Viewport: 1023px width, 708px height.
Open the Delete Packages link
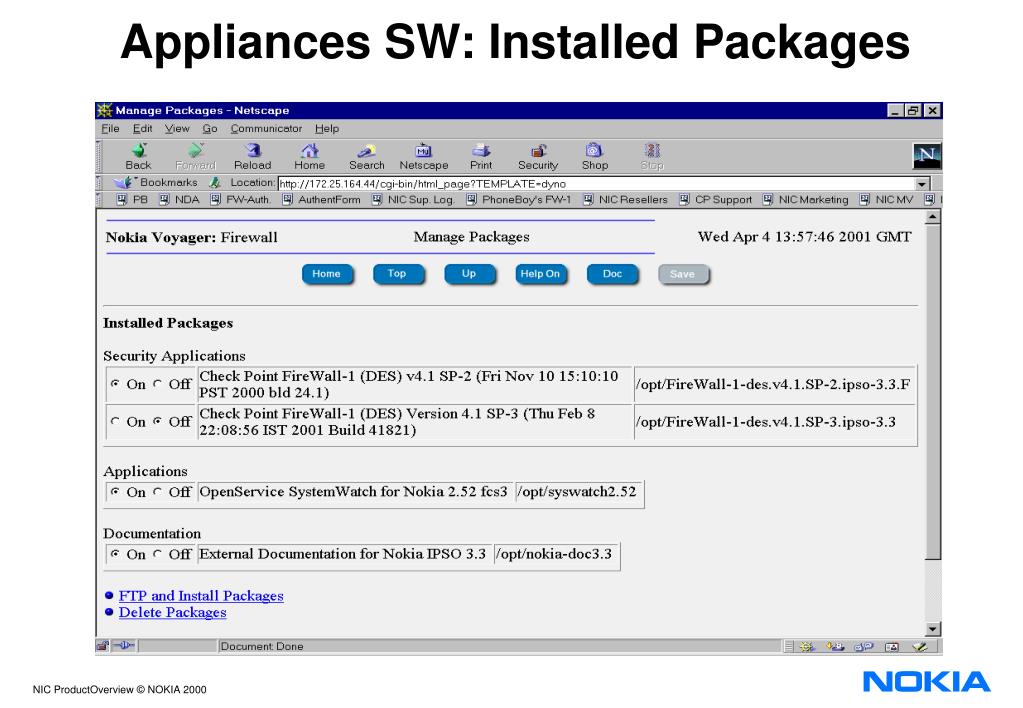[172, 613]
